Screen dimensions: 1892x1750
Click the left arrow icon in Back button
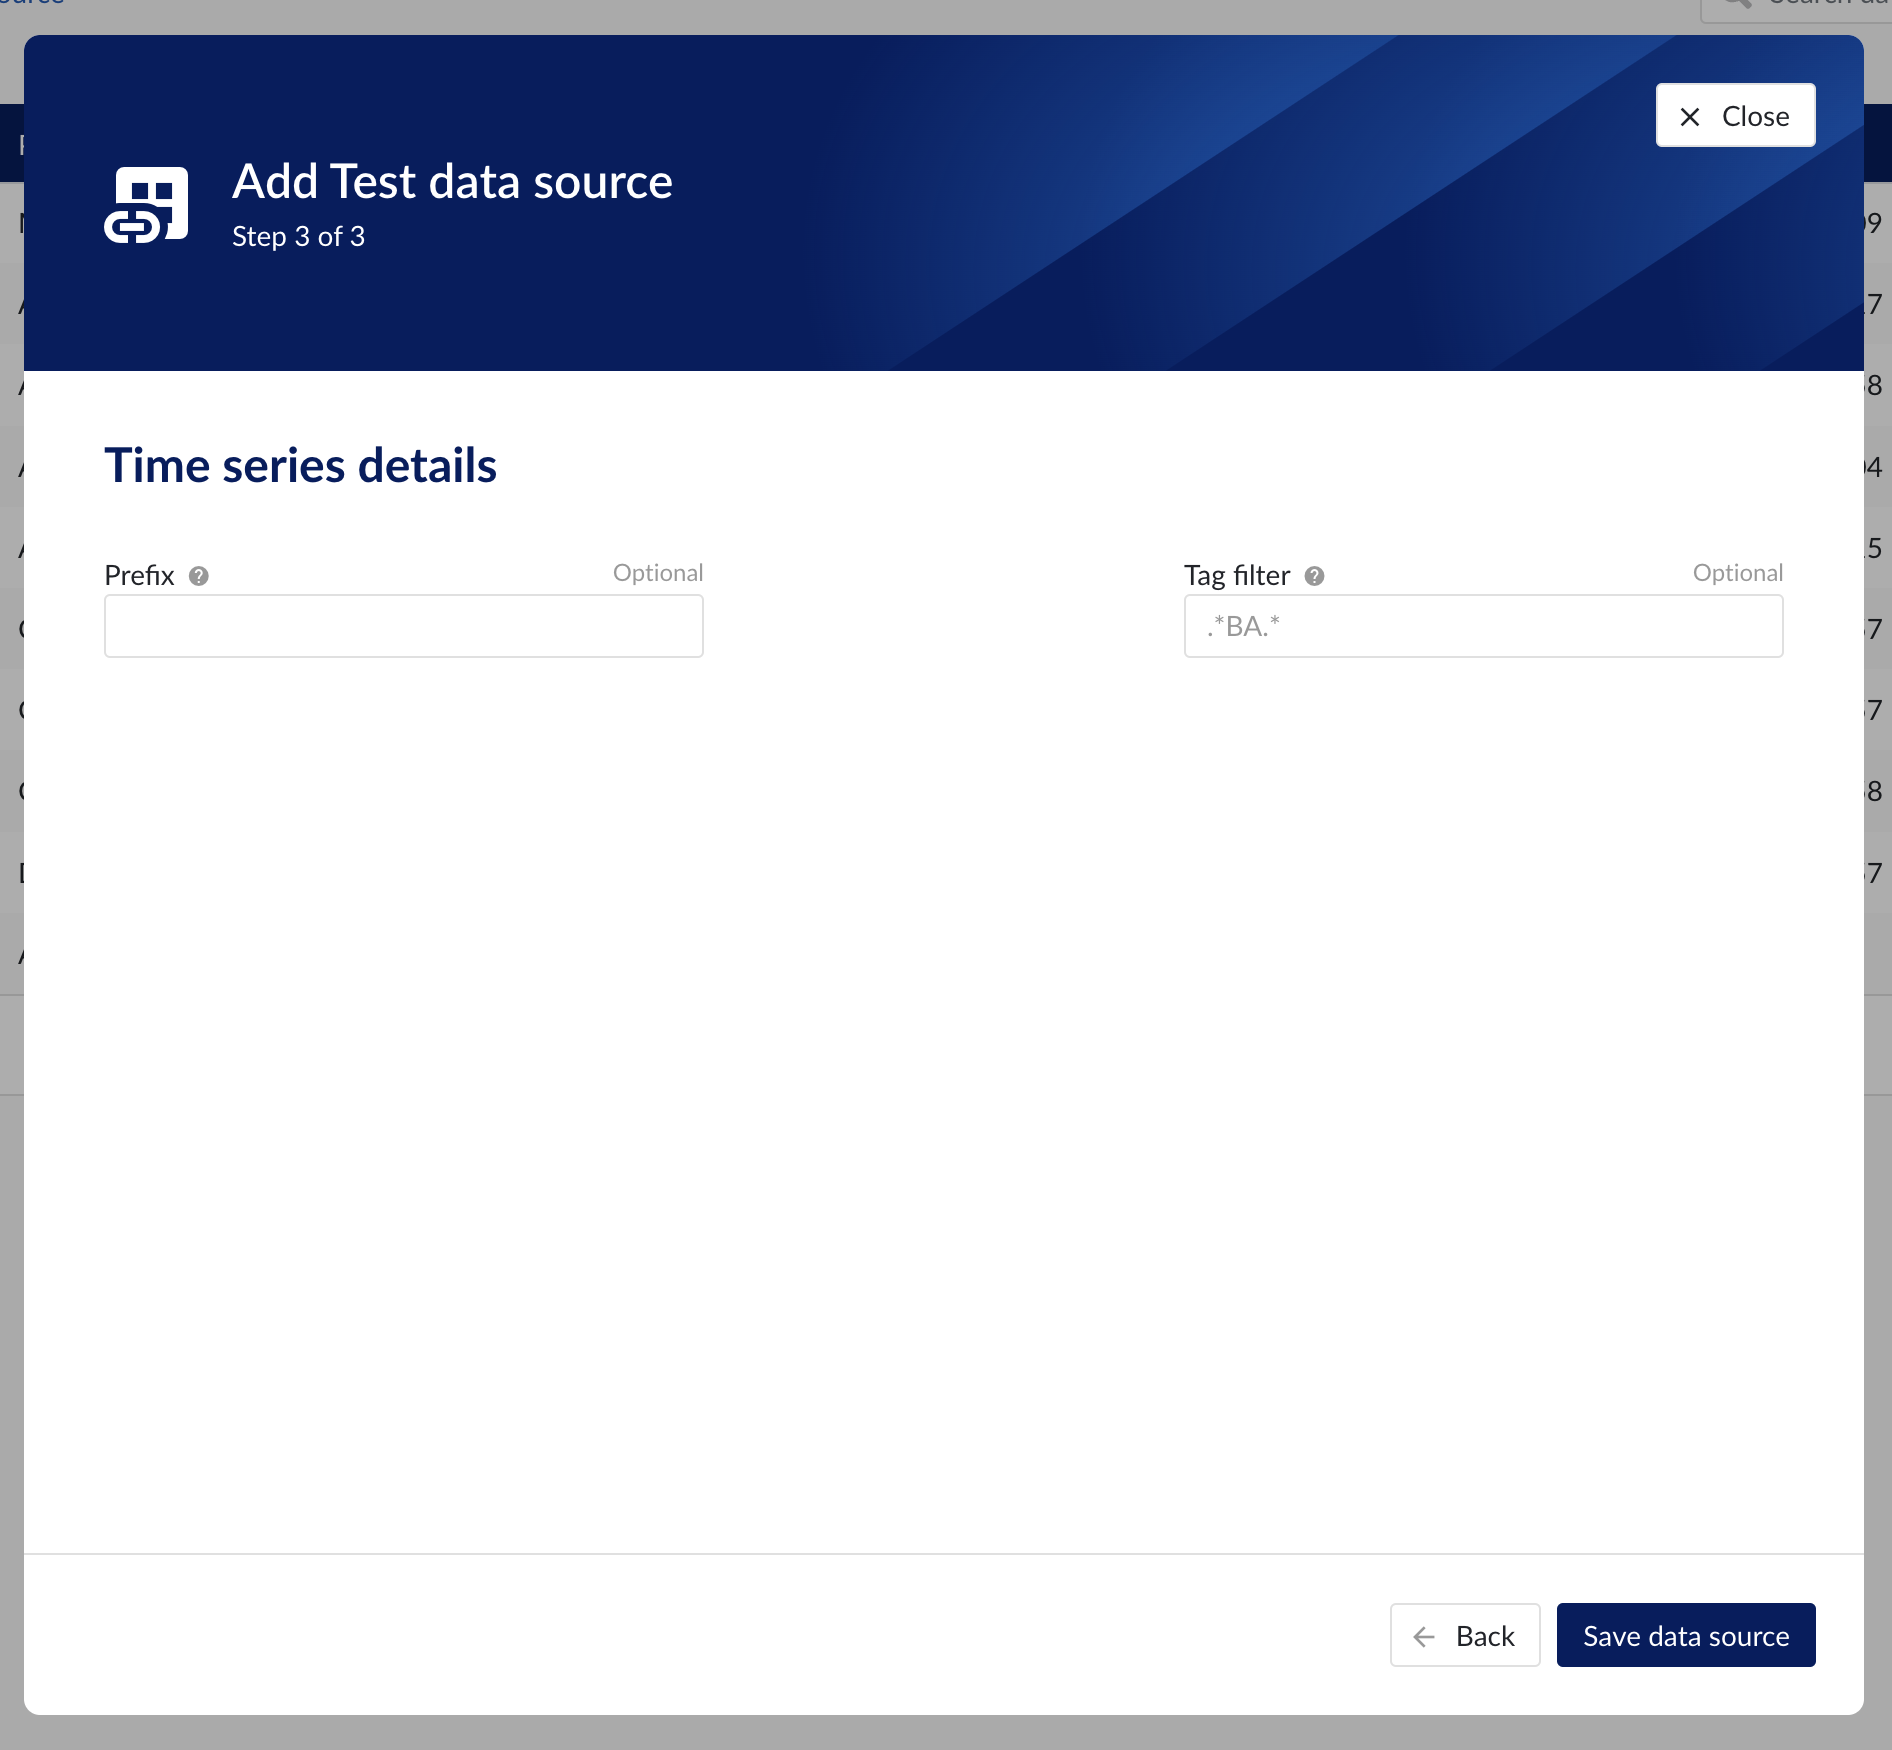coord(1425,1635)
